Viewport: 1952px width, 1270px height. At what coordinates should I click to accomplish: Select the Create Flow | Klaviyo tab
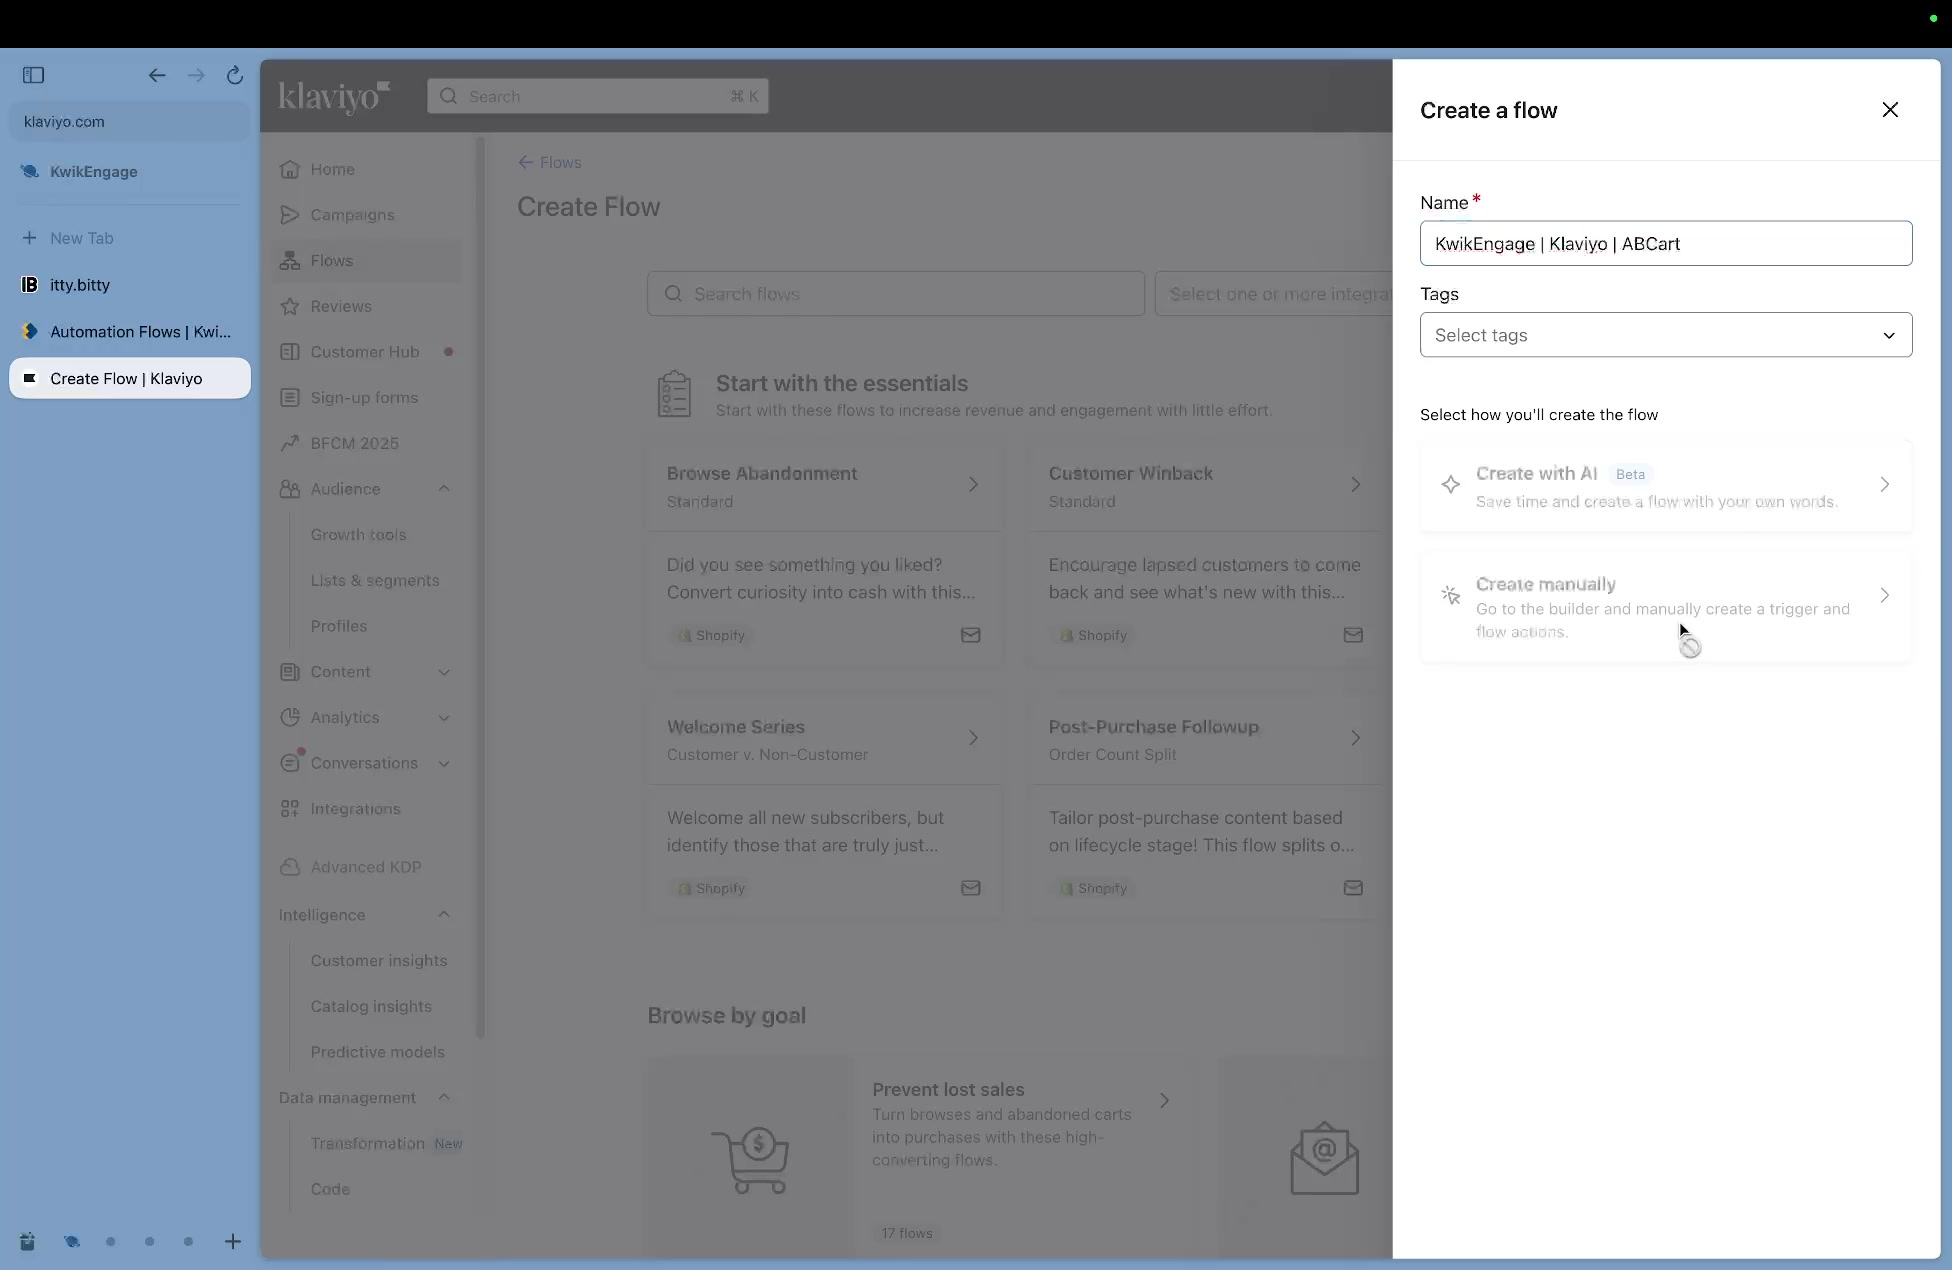pyautogui.click(x=130, y=378)
